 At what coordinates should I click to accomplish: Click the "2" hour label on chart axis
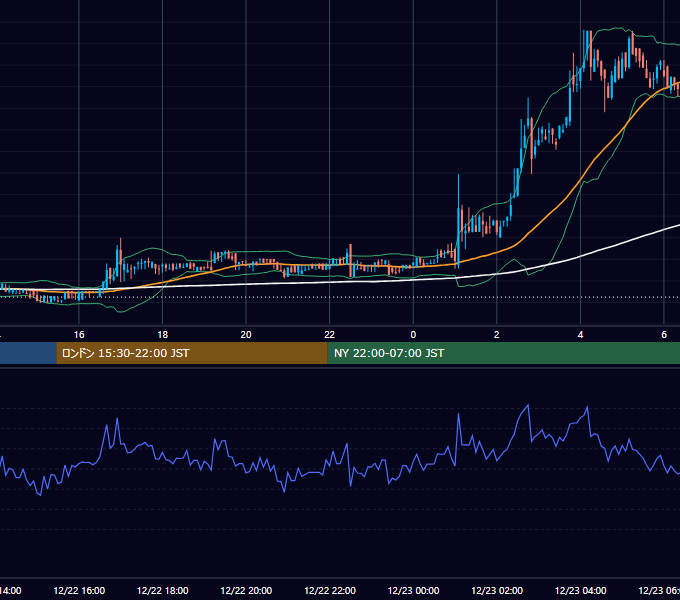point(497,335)
